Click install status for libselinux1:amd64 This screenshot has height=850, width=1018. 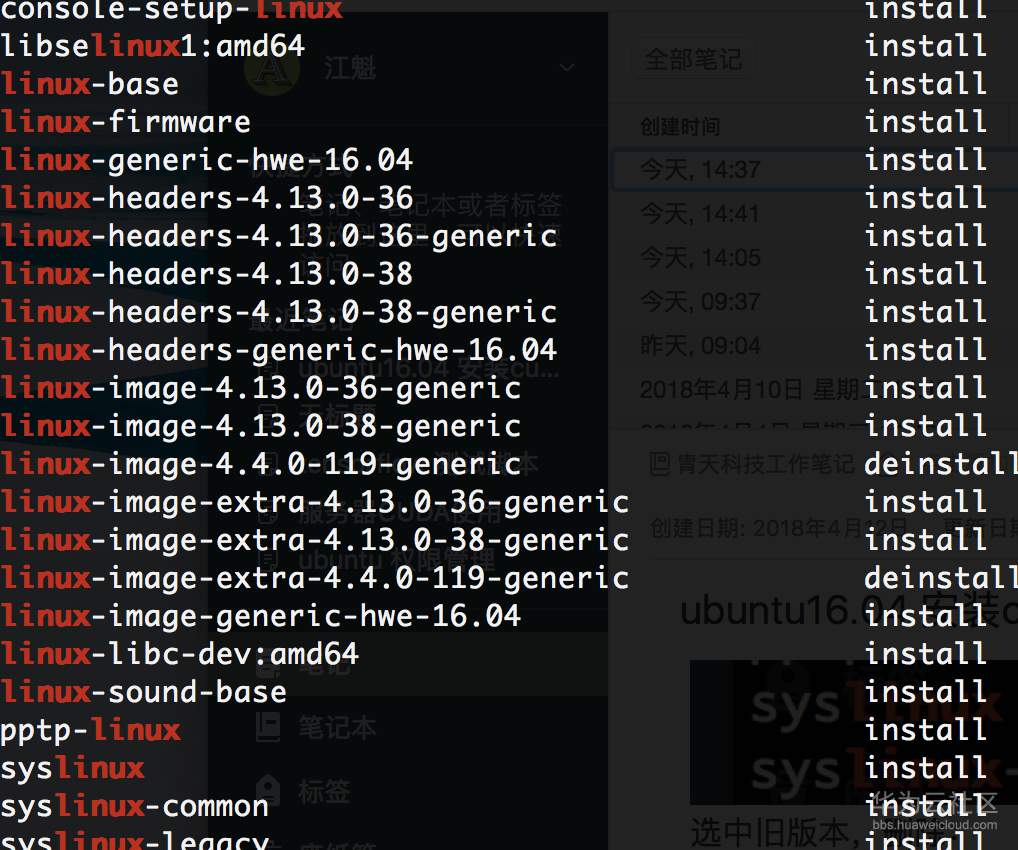(926, 46)
